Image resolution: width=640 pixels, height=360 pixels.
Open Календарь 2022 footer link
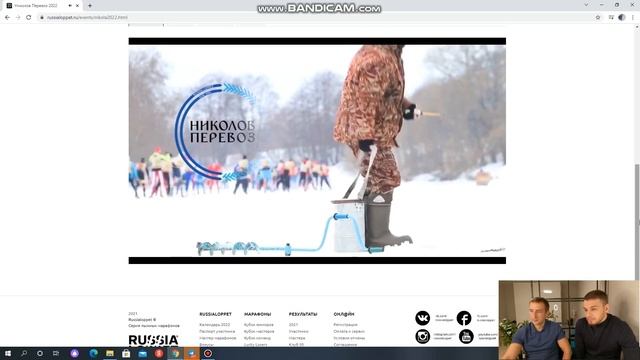coord(214,325)
